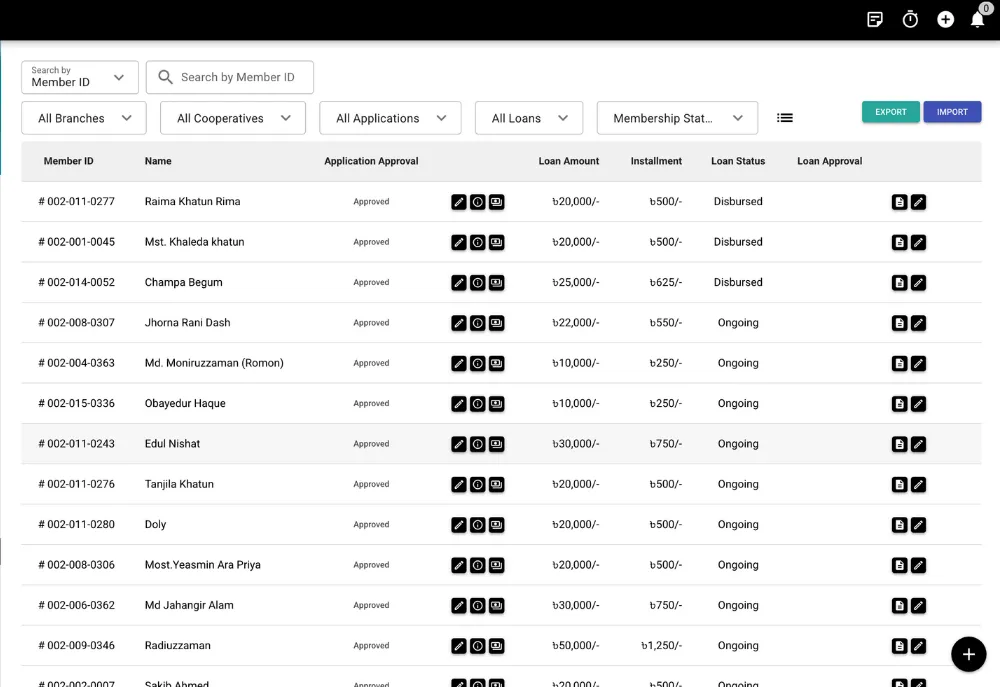The width and height of the screenshot is (1000, 687).
Task: Click the add circle icon in header
Action: coord(945,20)
